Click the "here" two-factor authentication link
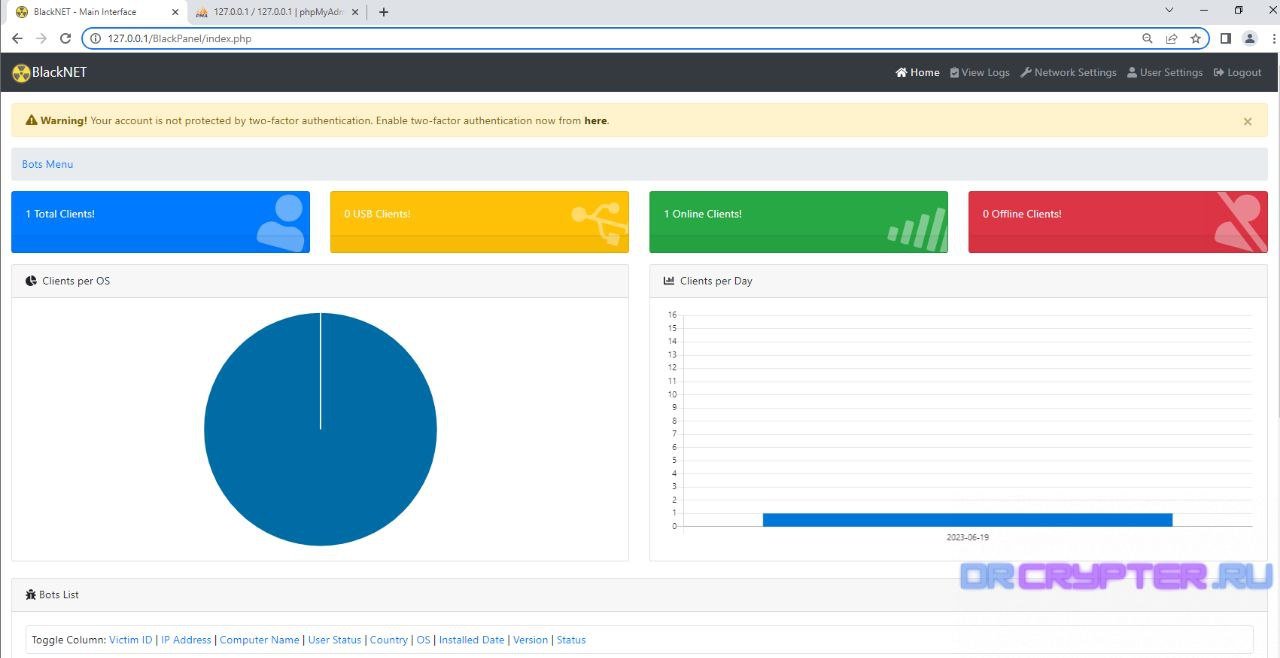Screen dimensions: 1280x658 coord(595,121)
